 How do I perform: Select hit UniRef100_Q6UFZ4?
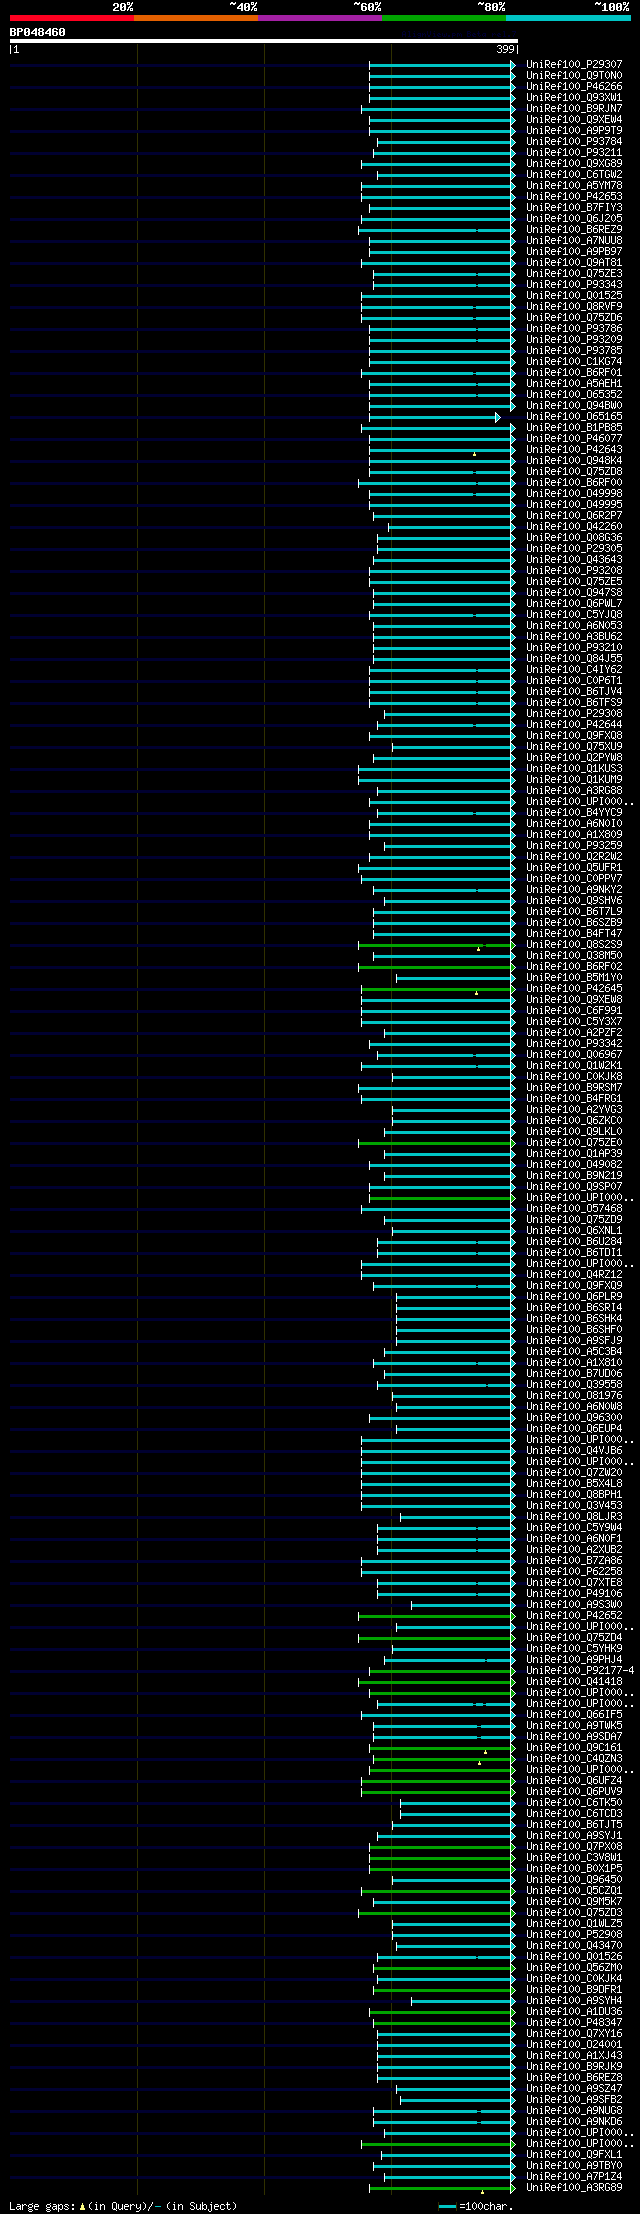coord(574,1780)
